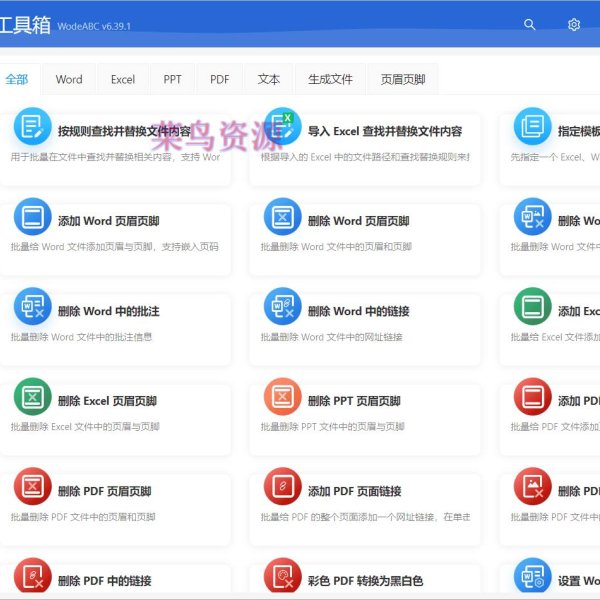Open the 删除 PDF 中的链接 tool title
This screenshot has height=600, width=600.
[x=104, y=581]
